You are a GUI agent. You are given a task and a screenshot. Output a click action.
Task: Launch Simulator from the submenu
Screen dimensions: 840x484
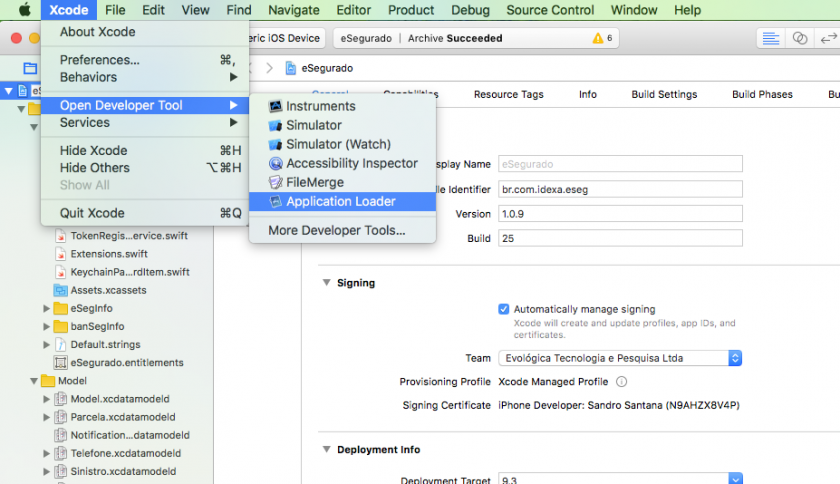point(314,125)
